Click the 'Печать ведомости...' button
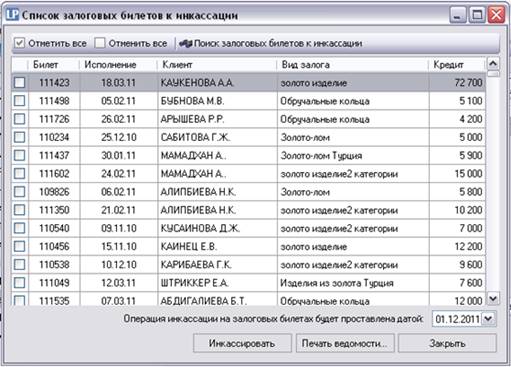 (345, 343)
